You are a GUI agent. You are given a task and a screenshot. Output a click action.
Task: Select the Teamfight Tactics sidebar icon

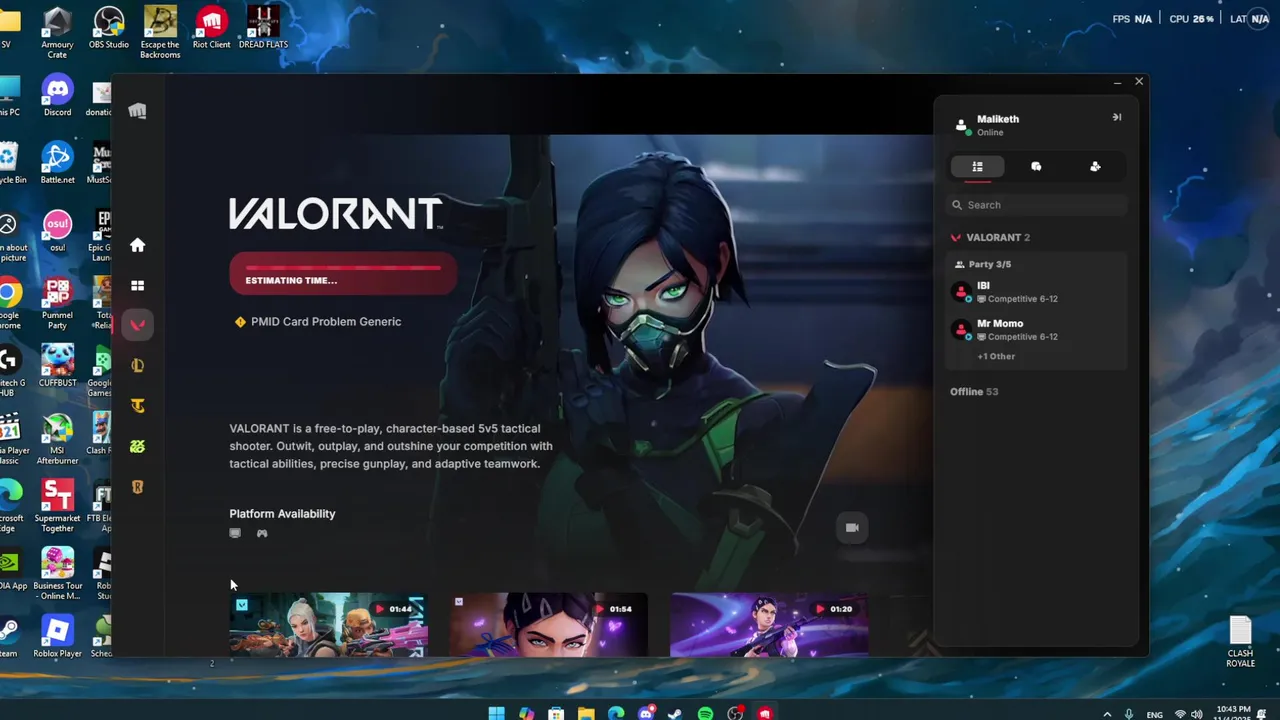[x=137, y=406]
